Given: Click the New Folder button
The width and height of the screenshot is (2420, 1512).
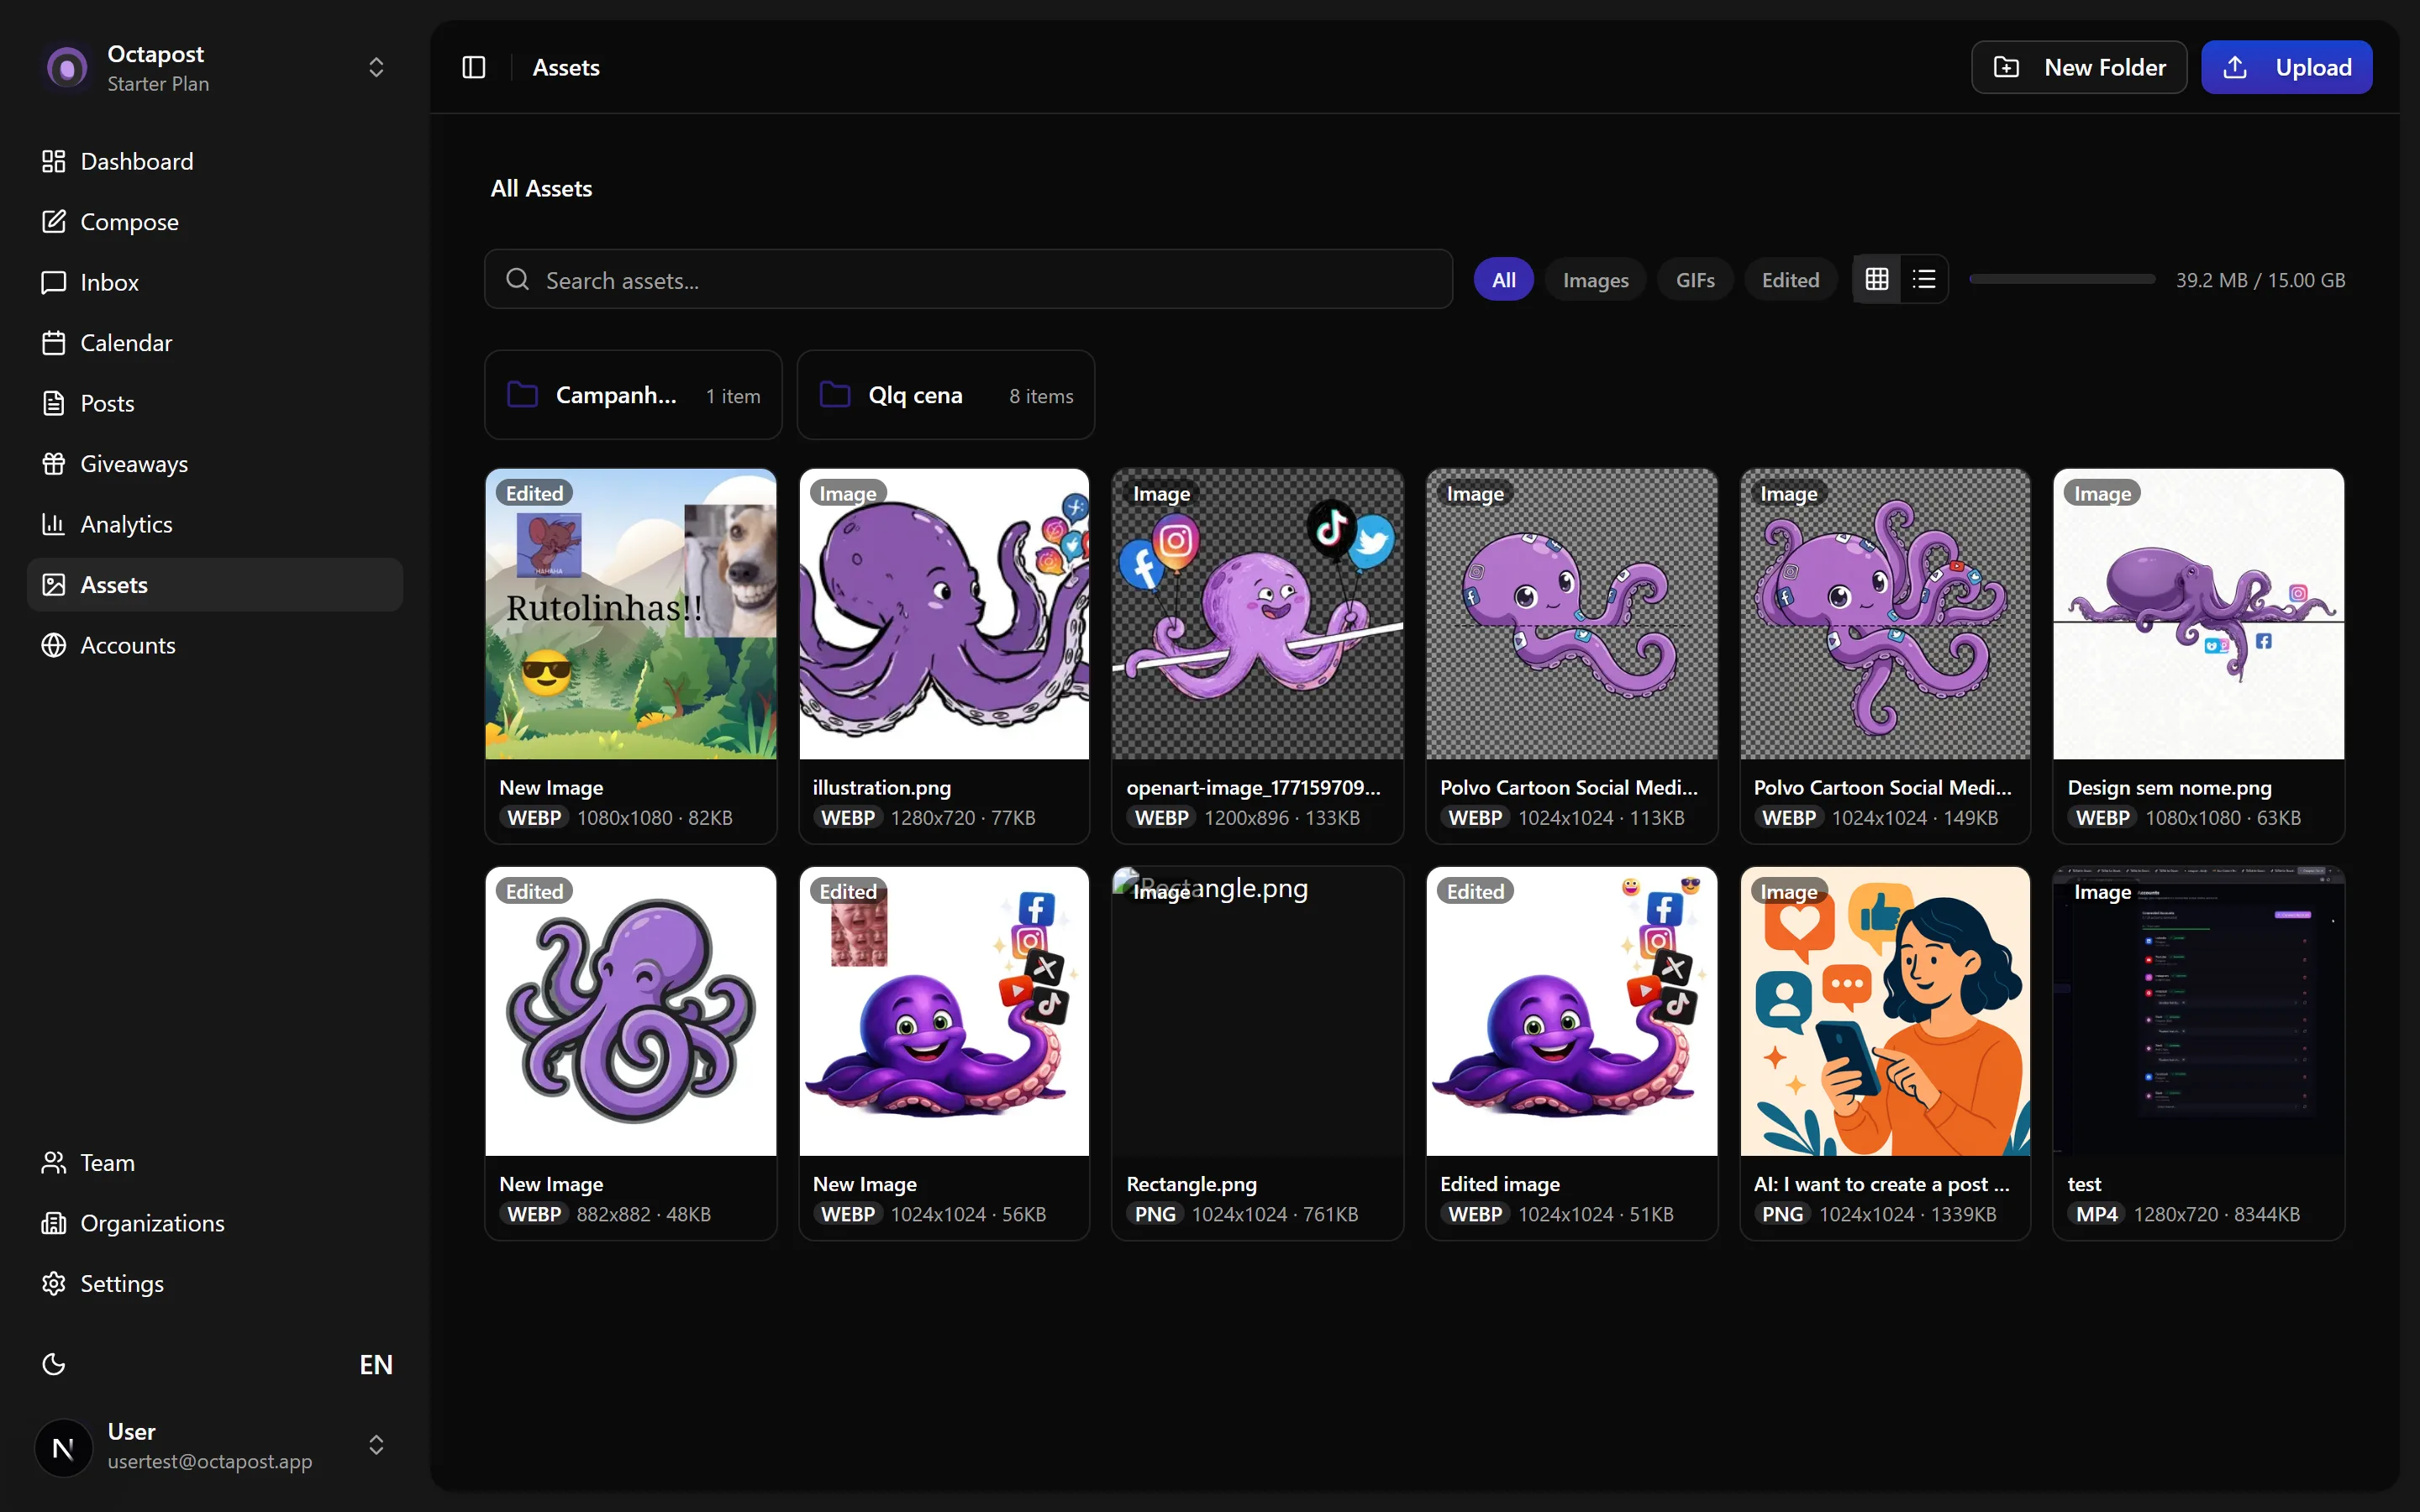Looking at the screenshot, I should [x=2078, y=67].
